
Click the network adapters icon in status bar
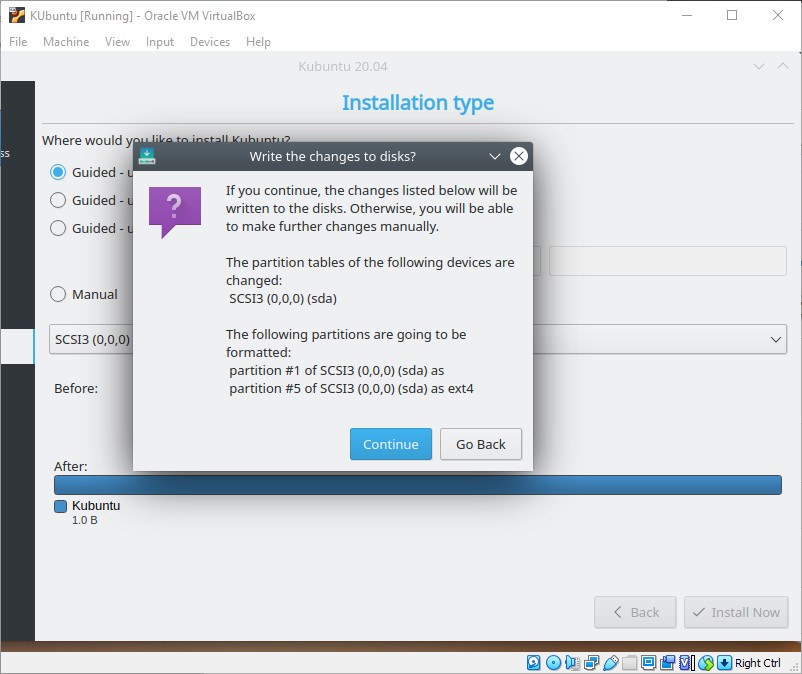(x=591, y=663)
